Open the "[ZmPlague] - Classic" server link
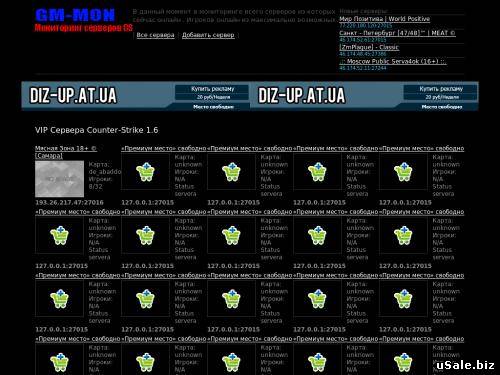The width and height of the screenshot is (500, 375). tap(369, 47)
